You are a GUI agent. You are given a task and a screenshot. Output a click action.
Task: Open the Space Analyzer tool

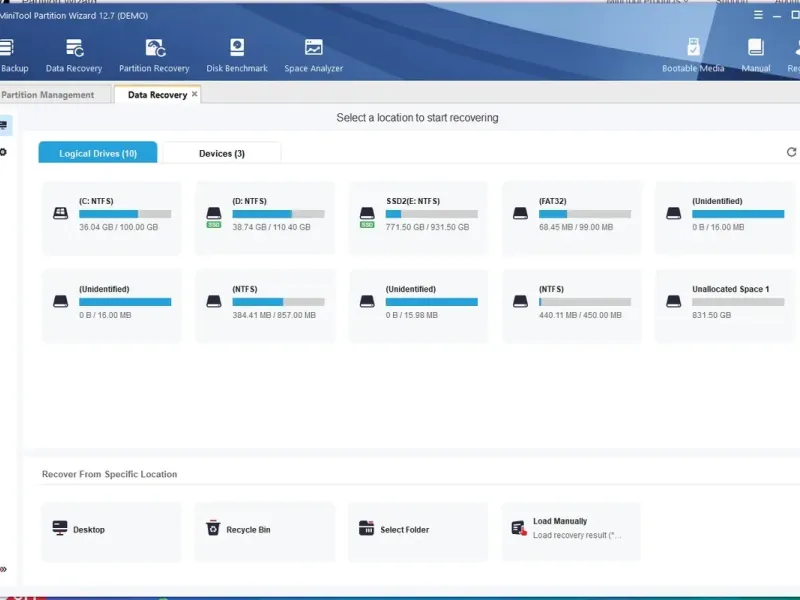(313, 56)
